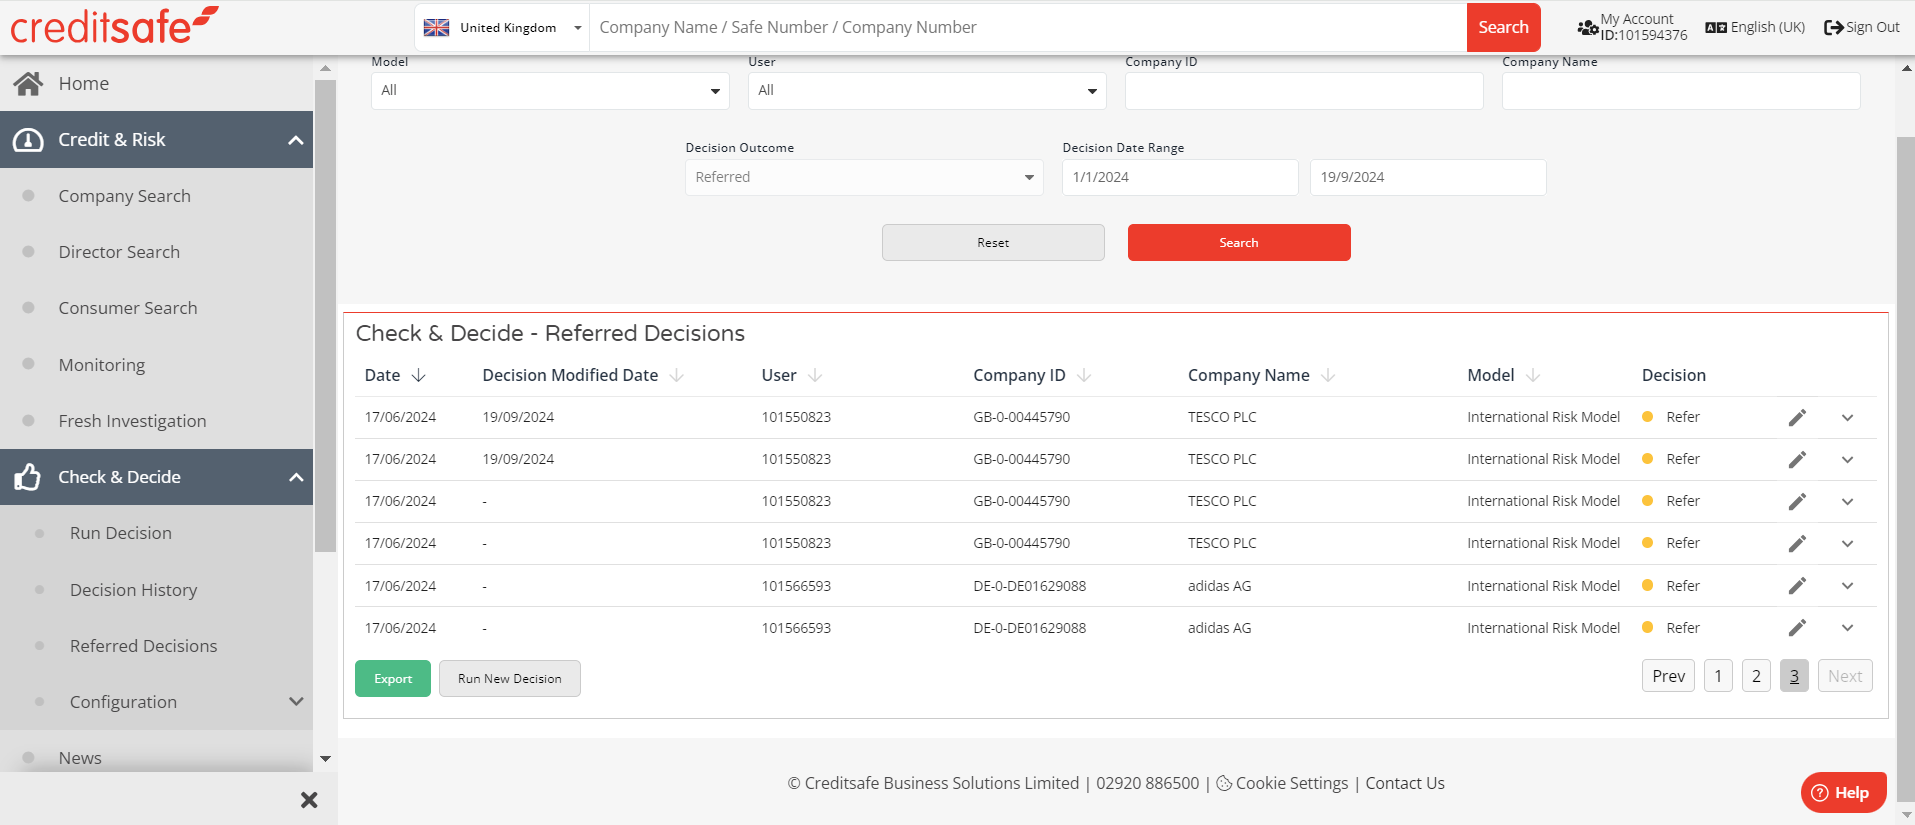Click the My Account users icon
Screen dimensions: 1915x825
(1588, 27)
